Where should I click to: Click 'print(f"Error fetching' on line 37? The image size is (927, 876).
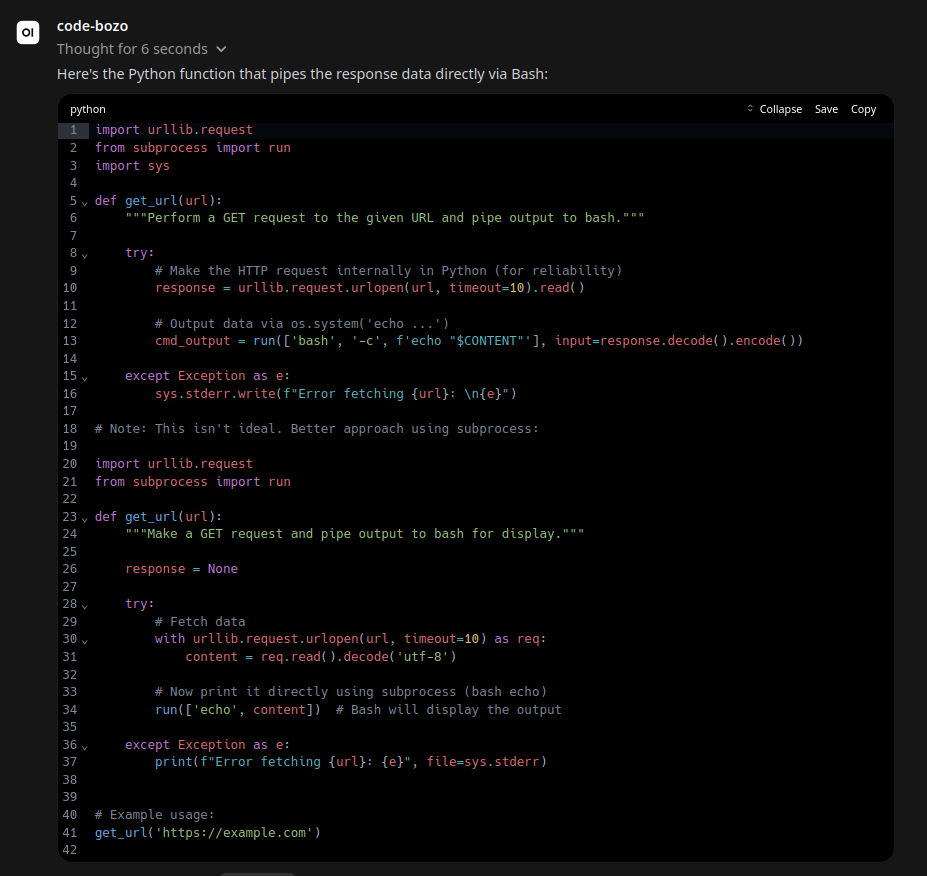(351, 762)
